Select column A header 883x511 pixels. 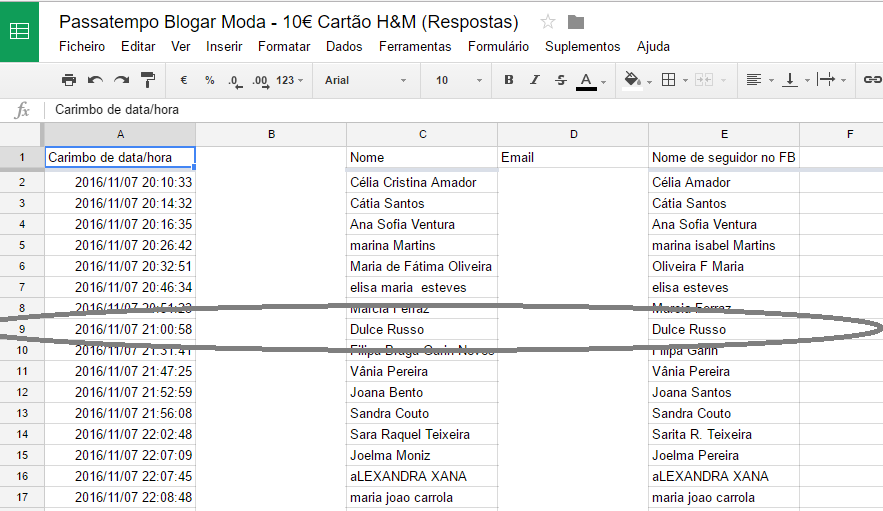coord(120,135)
